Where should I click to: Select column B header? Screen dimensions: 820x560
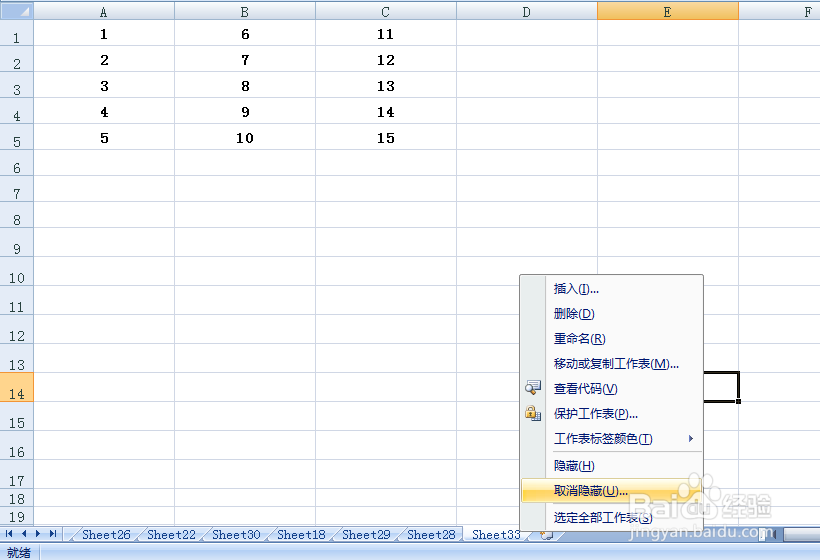tap(245, 11)
